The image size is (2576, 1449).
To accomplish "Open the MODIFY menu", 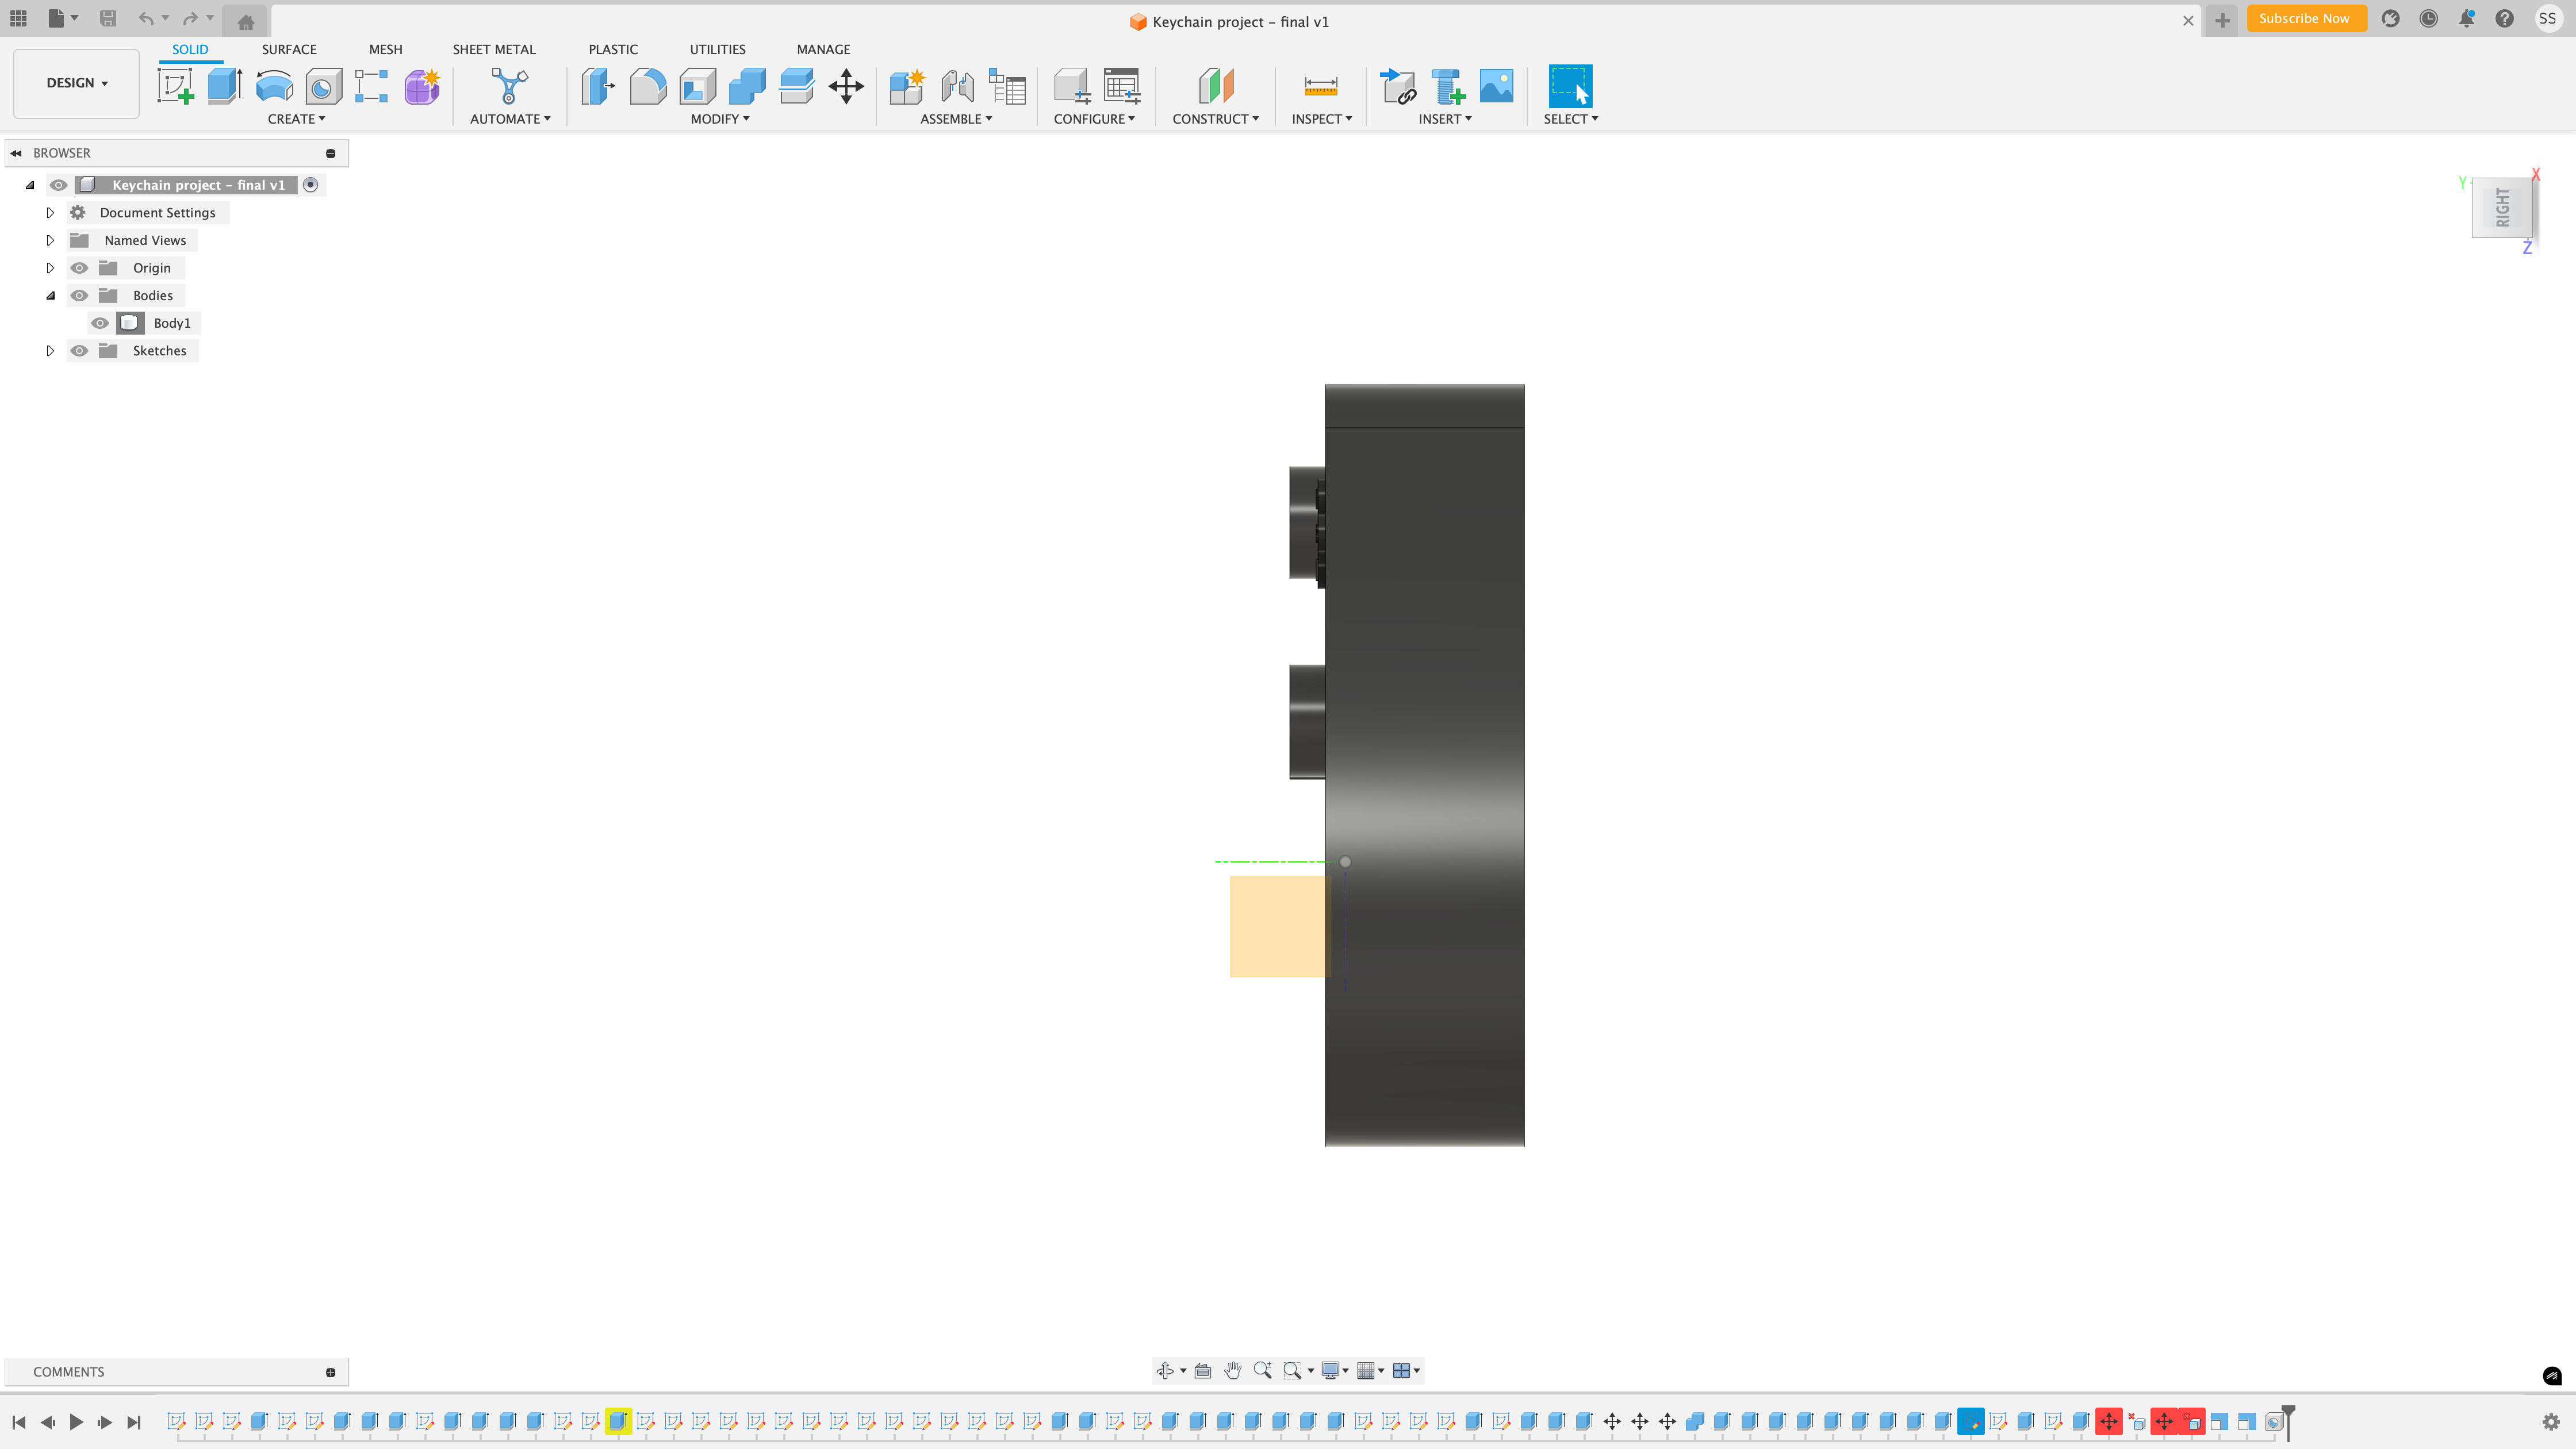I will click(x=719, y=119).
